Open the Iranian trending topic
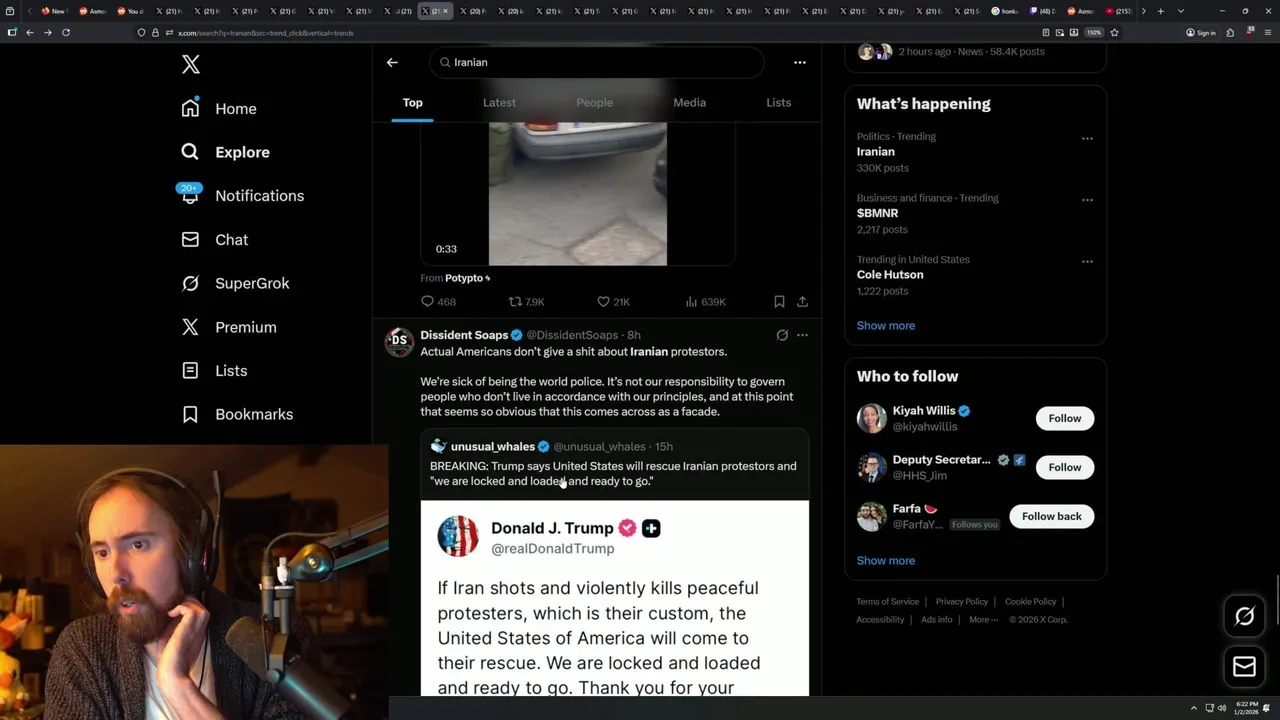 [875, 152]
